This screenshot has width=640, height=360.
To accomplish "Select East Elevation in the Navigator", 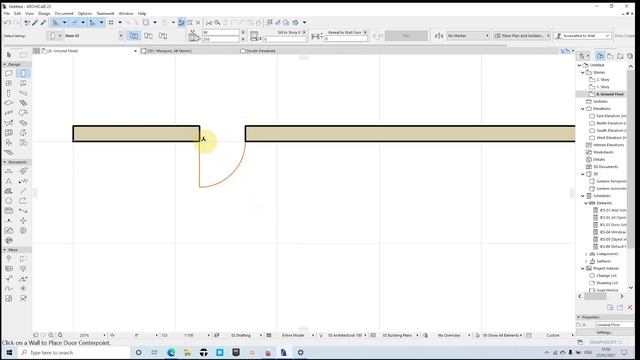I will coord(609,116).
